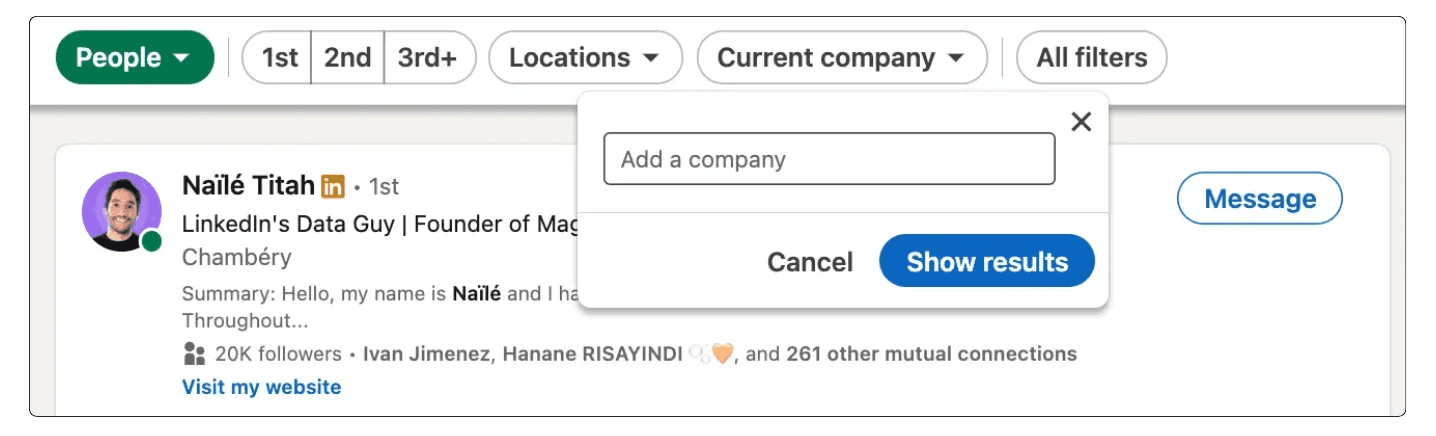Click the LinkedIn premium badge icon
1436x436 pixels.
pos(333,187)
